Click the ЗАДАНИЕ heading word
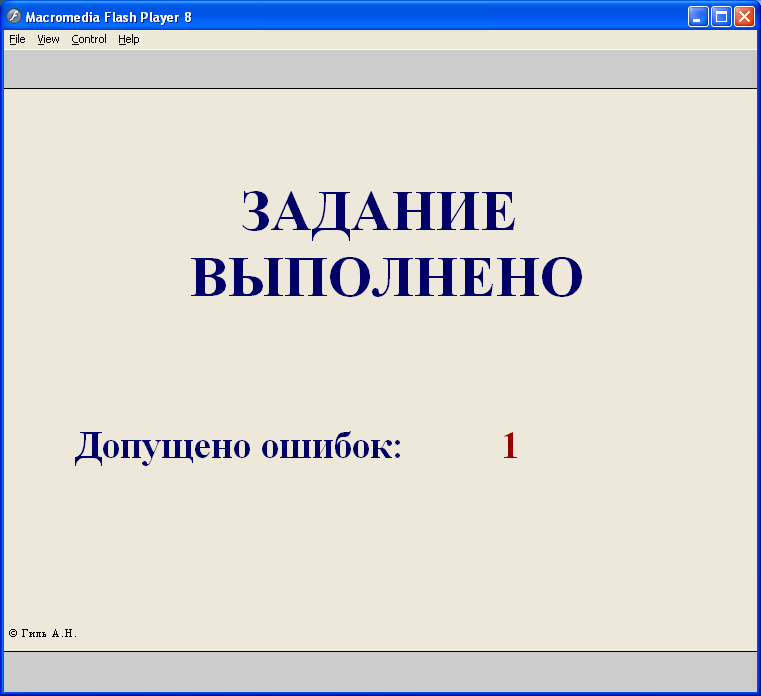This screenshot has width=761, height=696. click(379, 213)
